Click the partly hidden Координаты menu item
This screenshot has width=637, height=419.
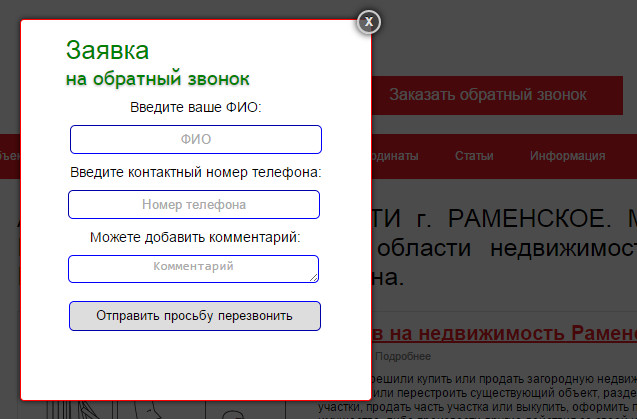(395, 156)
